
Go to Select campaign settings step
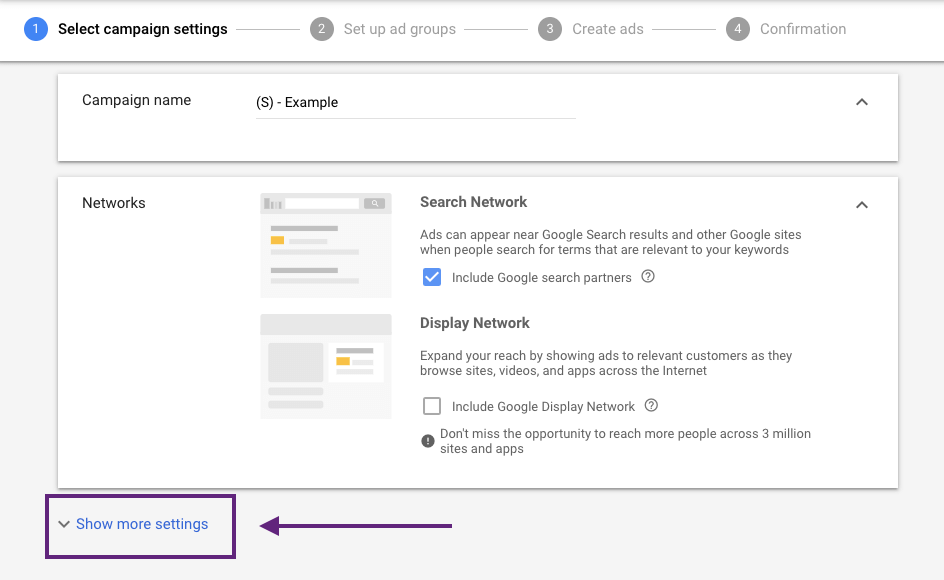pyautogui.click(x=143, y=29)
